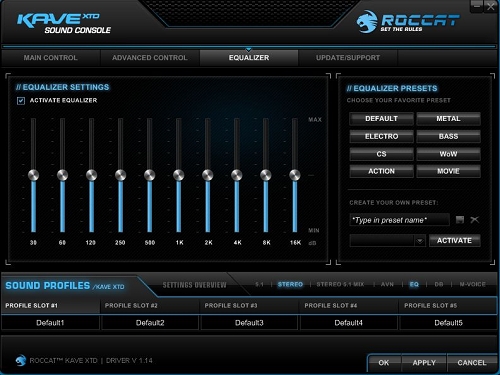Go to the Update/Support tab
Image resolution: width=500 pixels, height=375 pixels.
[348, 58]
